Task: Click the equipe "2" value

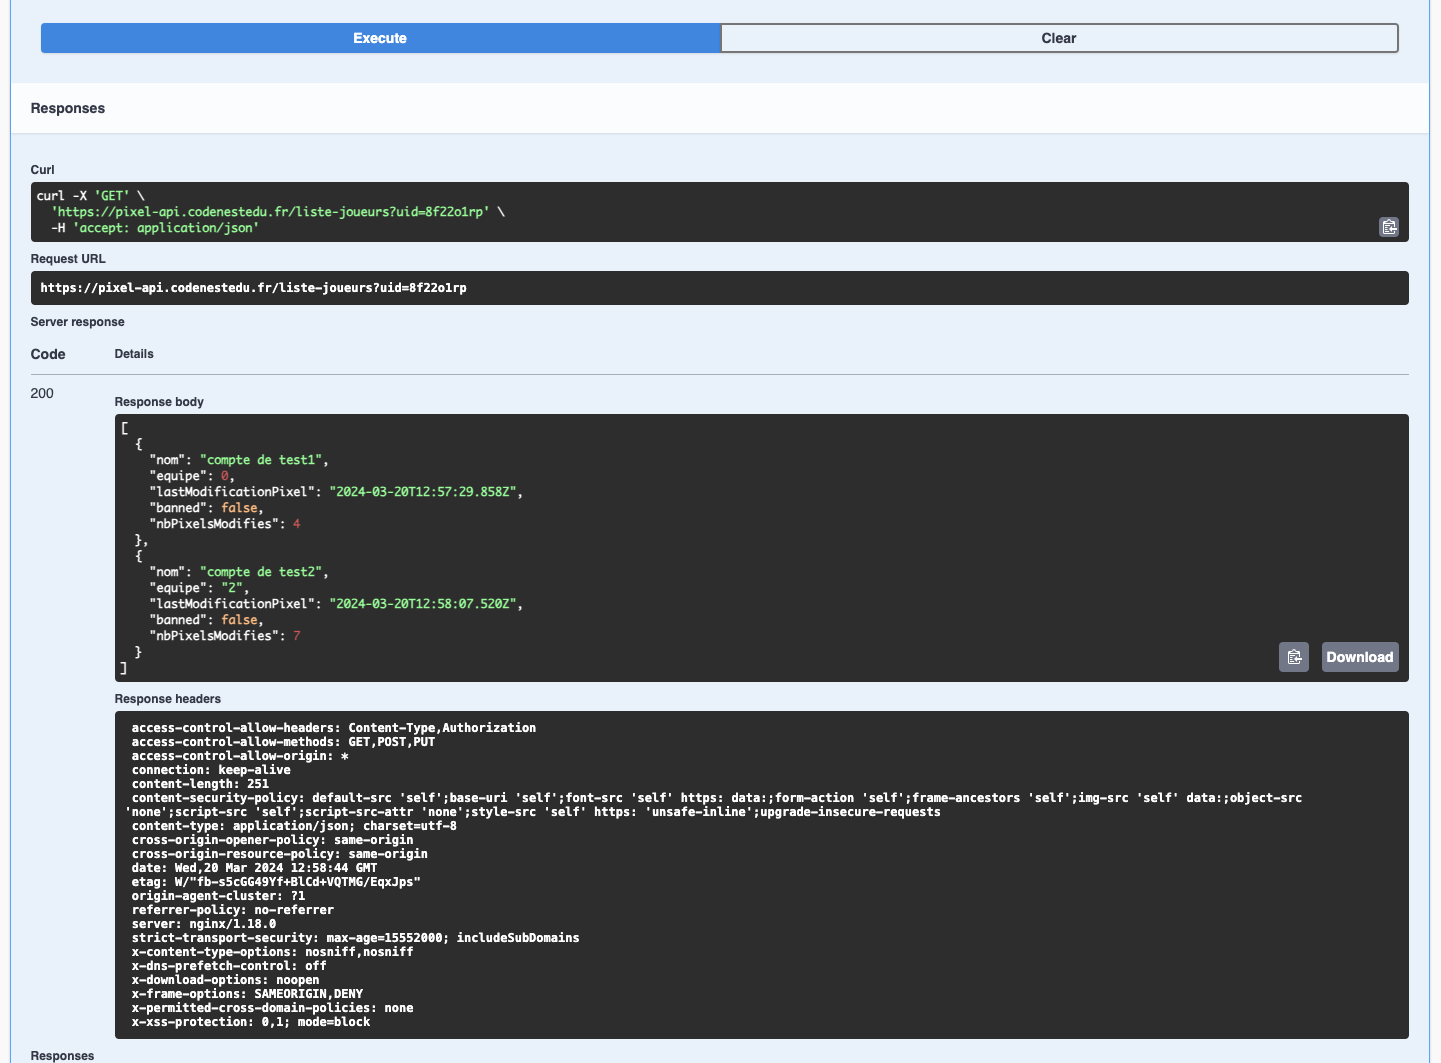Action: tap(232, 588)
